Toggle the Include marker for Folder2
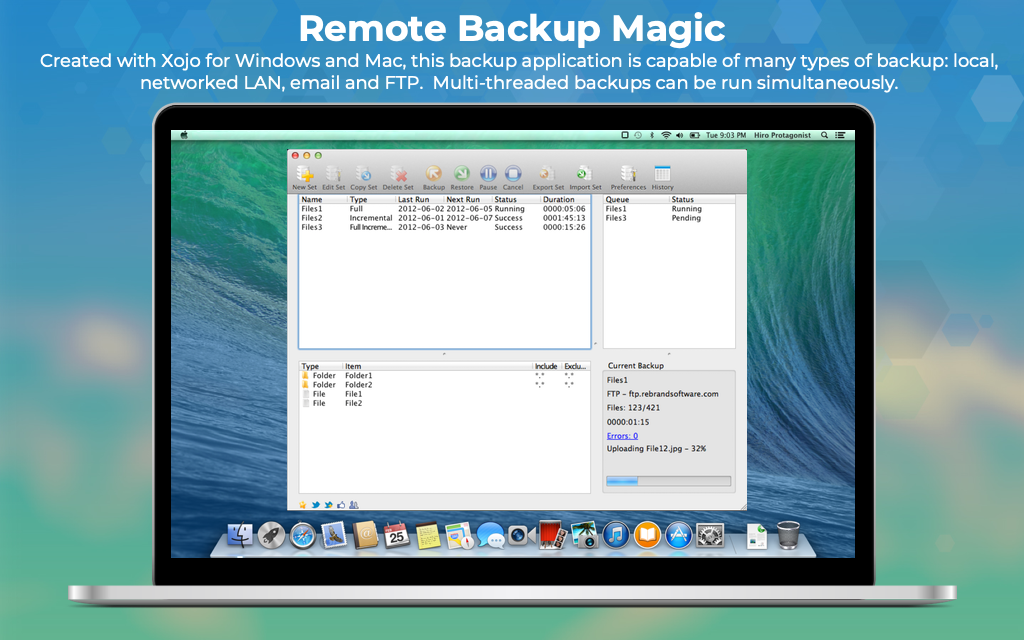The image size is (1024, 640). point(540,385)
